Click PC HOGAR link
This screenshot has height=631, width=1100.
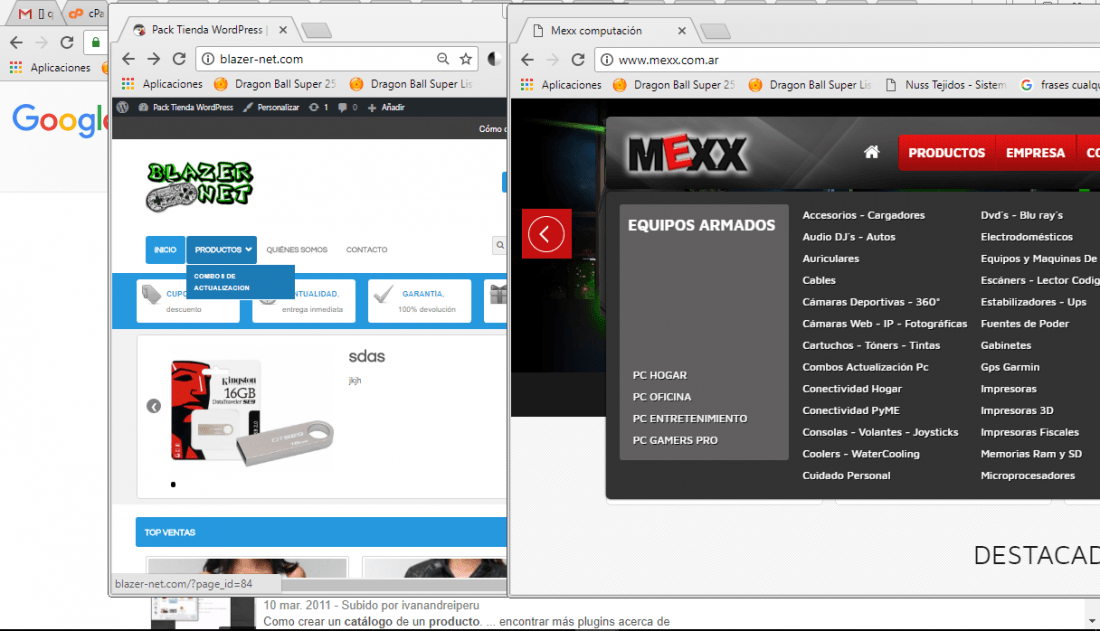click(659, 376)
